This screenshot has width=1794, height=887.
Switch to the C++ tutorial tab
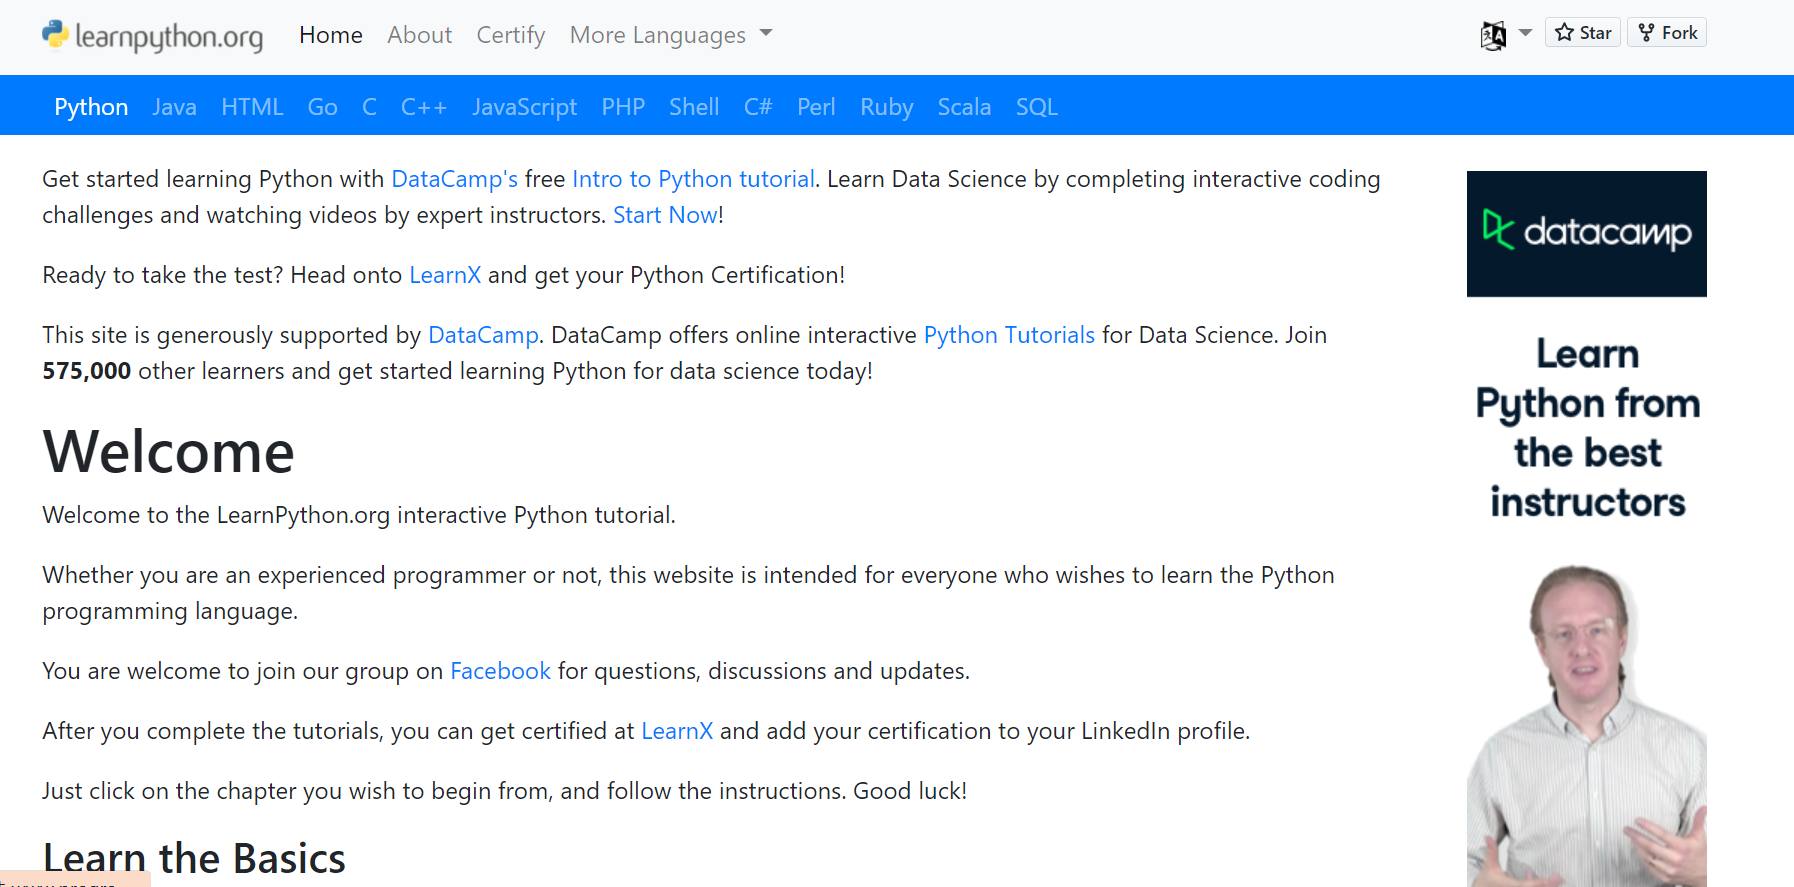[x=424, y=107]
